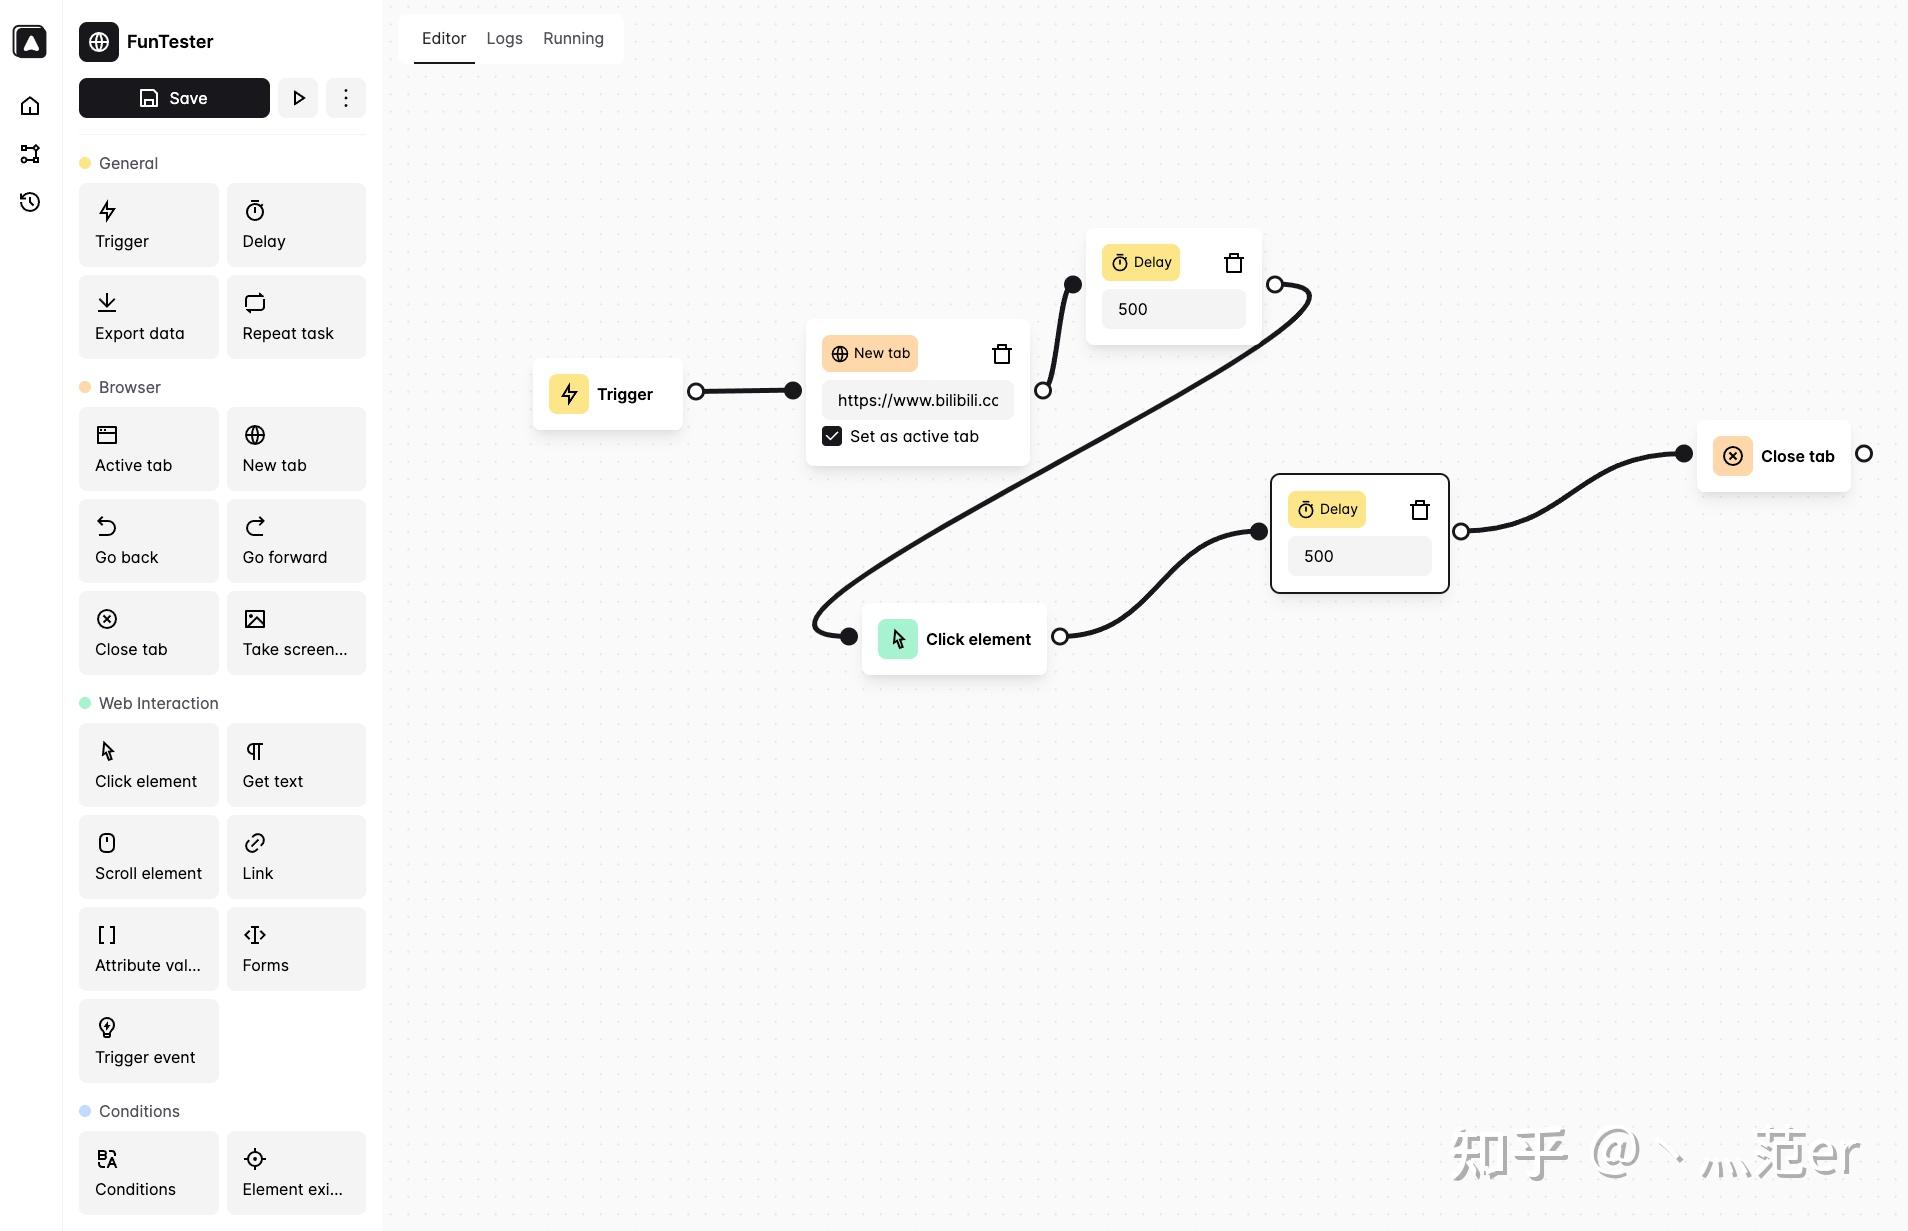
Task: Open the workflows panel in the left sidebar
Action: (x=29, y=153)
